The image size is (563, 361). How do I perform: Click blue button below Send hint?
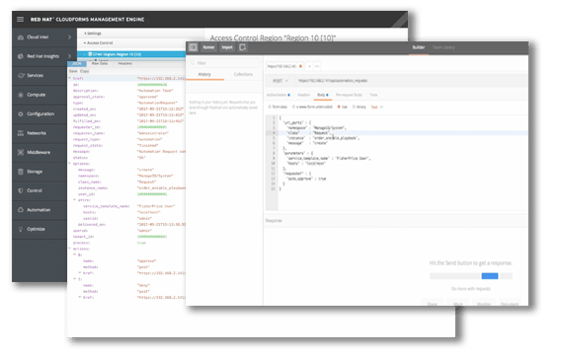[x=490, y=276]
